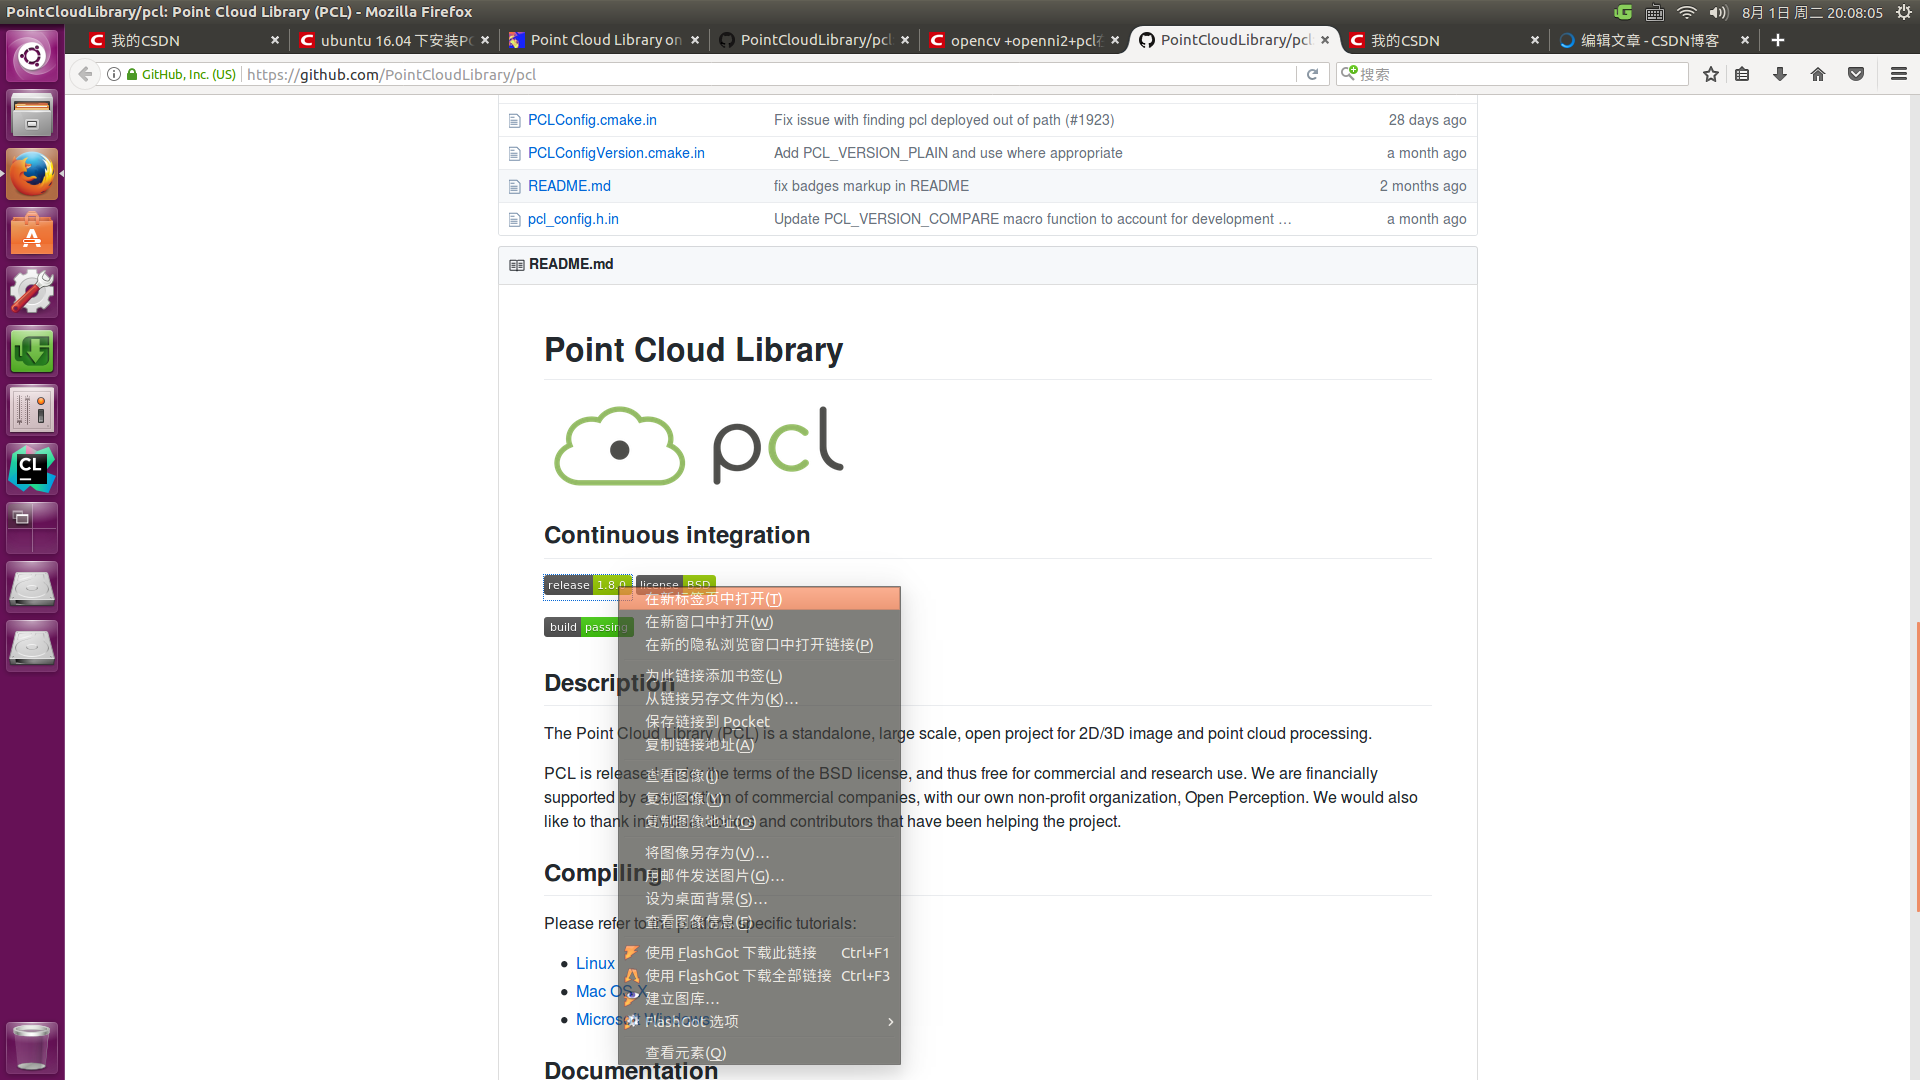
Task: Open the Firefox downloads arrow icon
Action: [1780, 74]
